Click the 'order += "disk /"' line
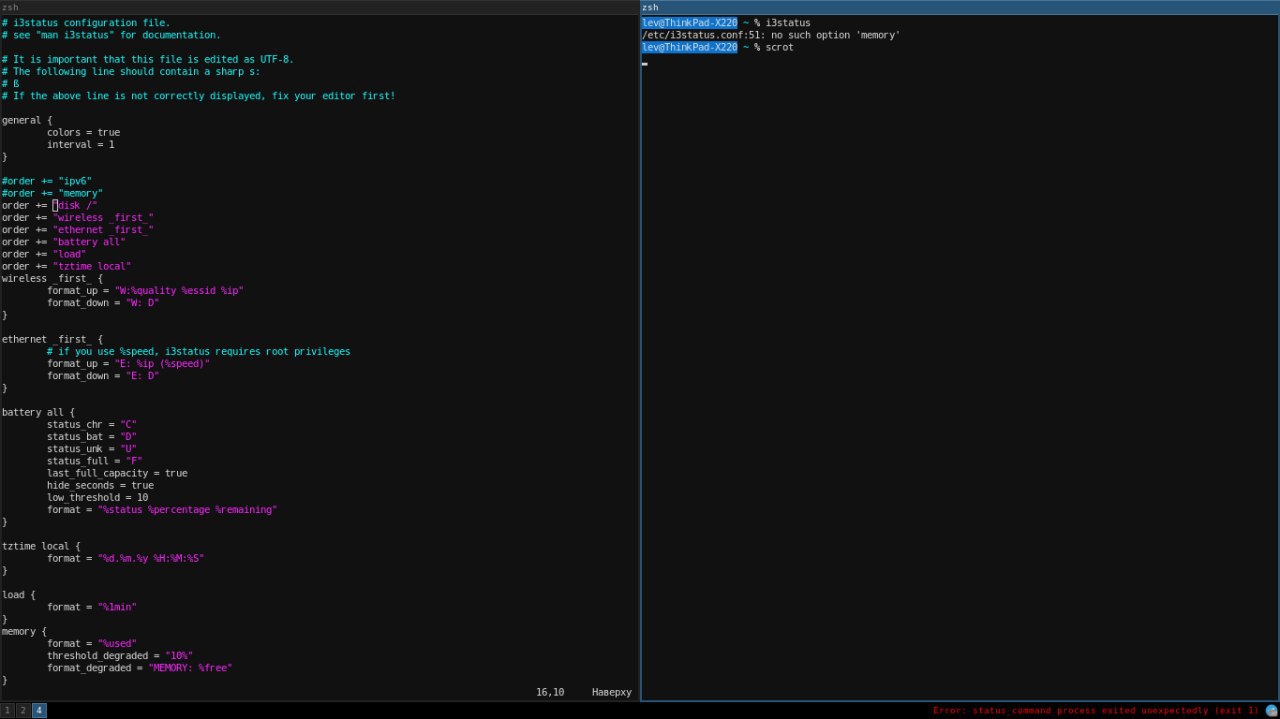 tap(50, 205)
